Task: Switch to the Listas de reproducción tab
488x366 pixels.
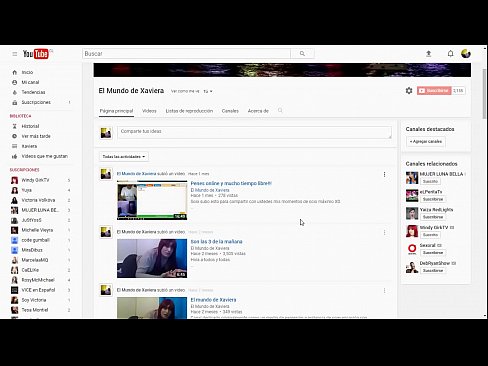Action: click(189, 111)
